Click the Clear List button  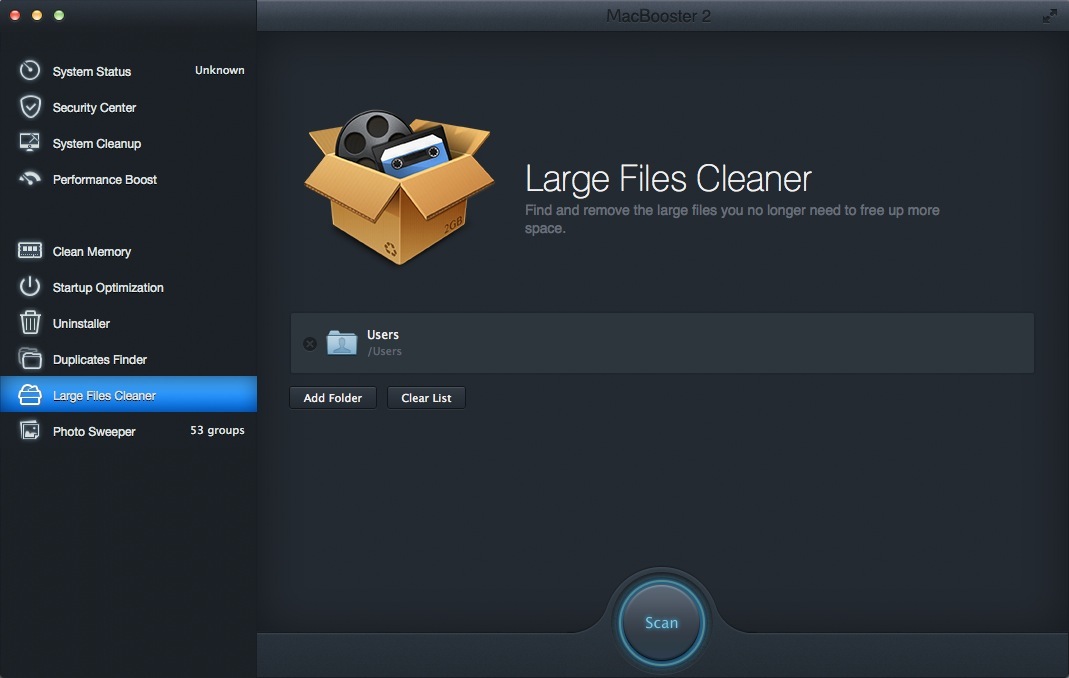coord(426,398)
